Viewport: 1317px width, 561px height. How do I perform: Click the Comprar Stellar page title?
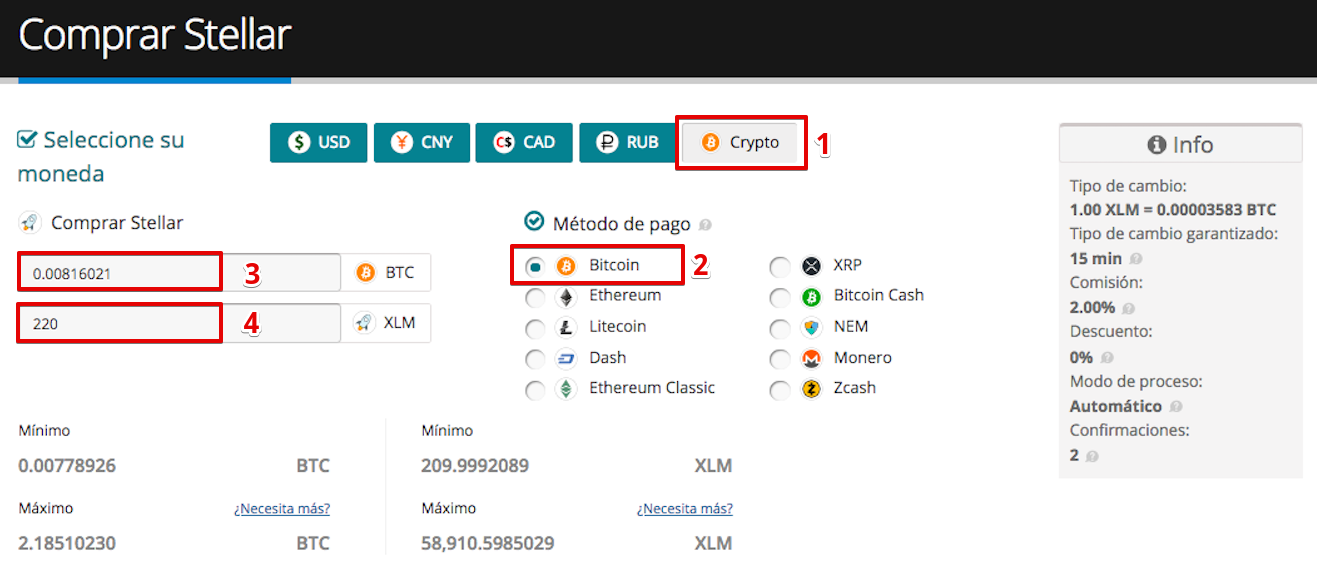point(155,35)
